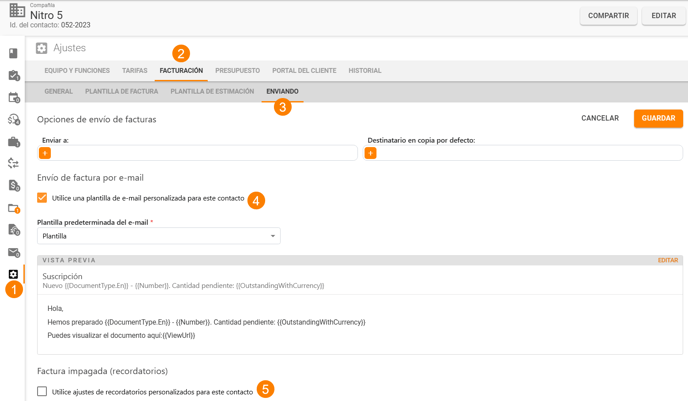Click 'Id. del contacto: 052-2023' text

[50, 25]
